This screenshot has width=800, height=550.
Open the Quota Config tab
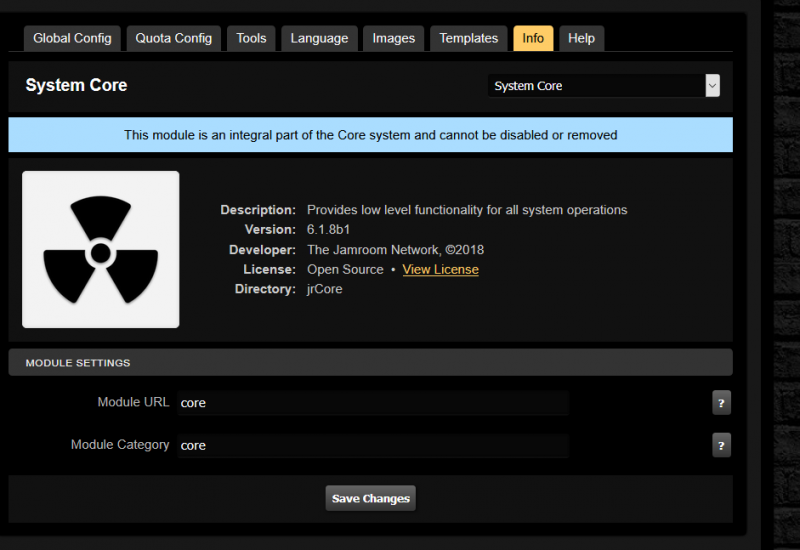click(174, 38)
